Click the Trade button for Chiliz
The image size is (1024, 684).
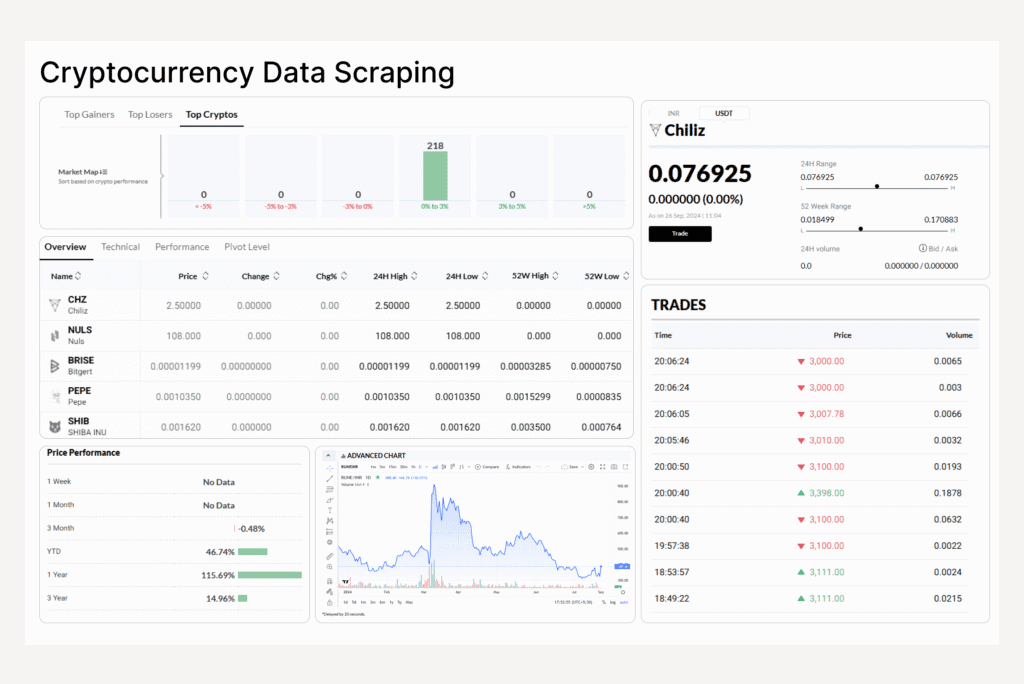tap(680, 234)
